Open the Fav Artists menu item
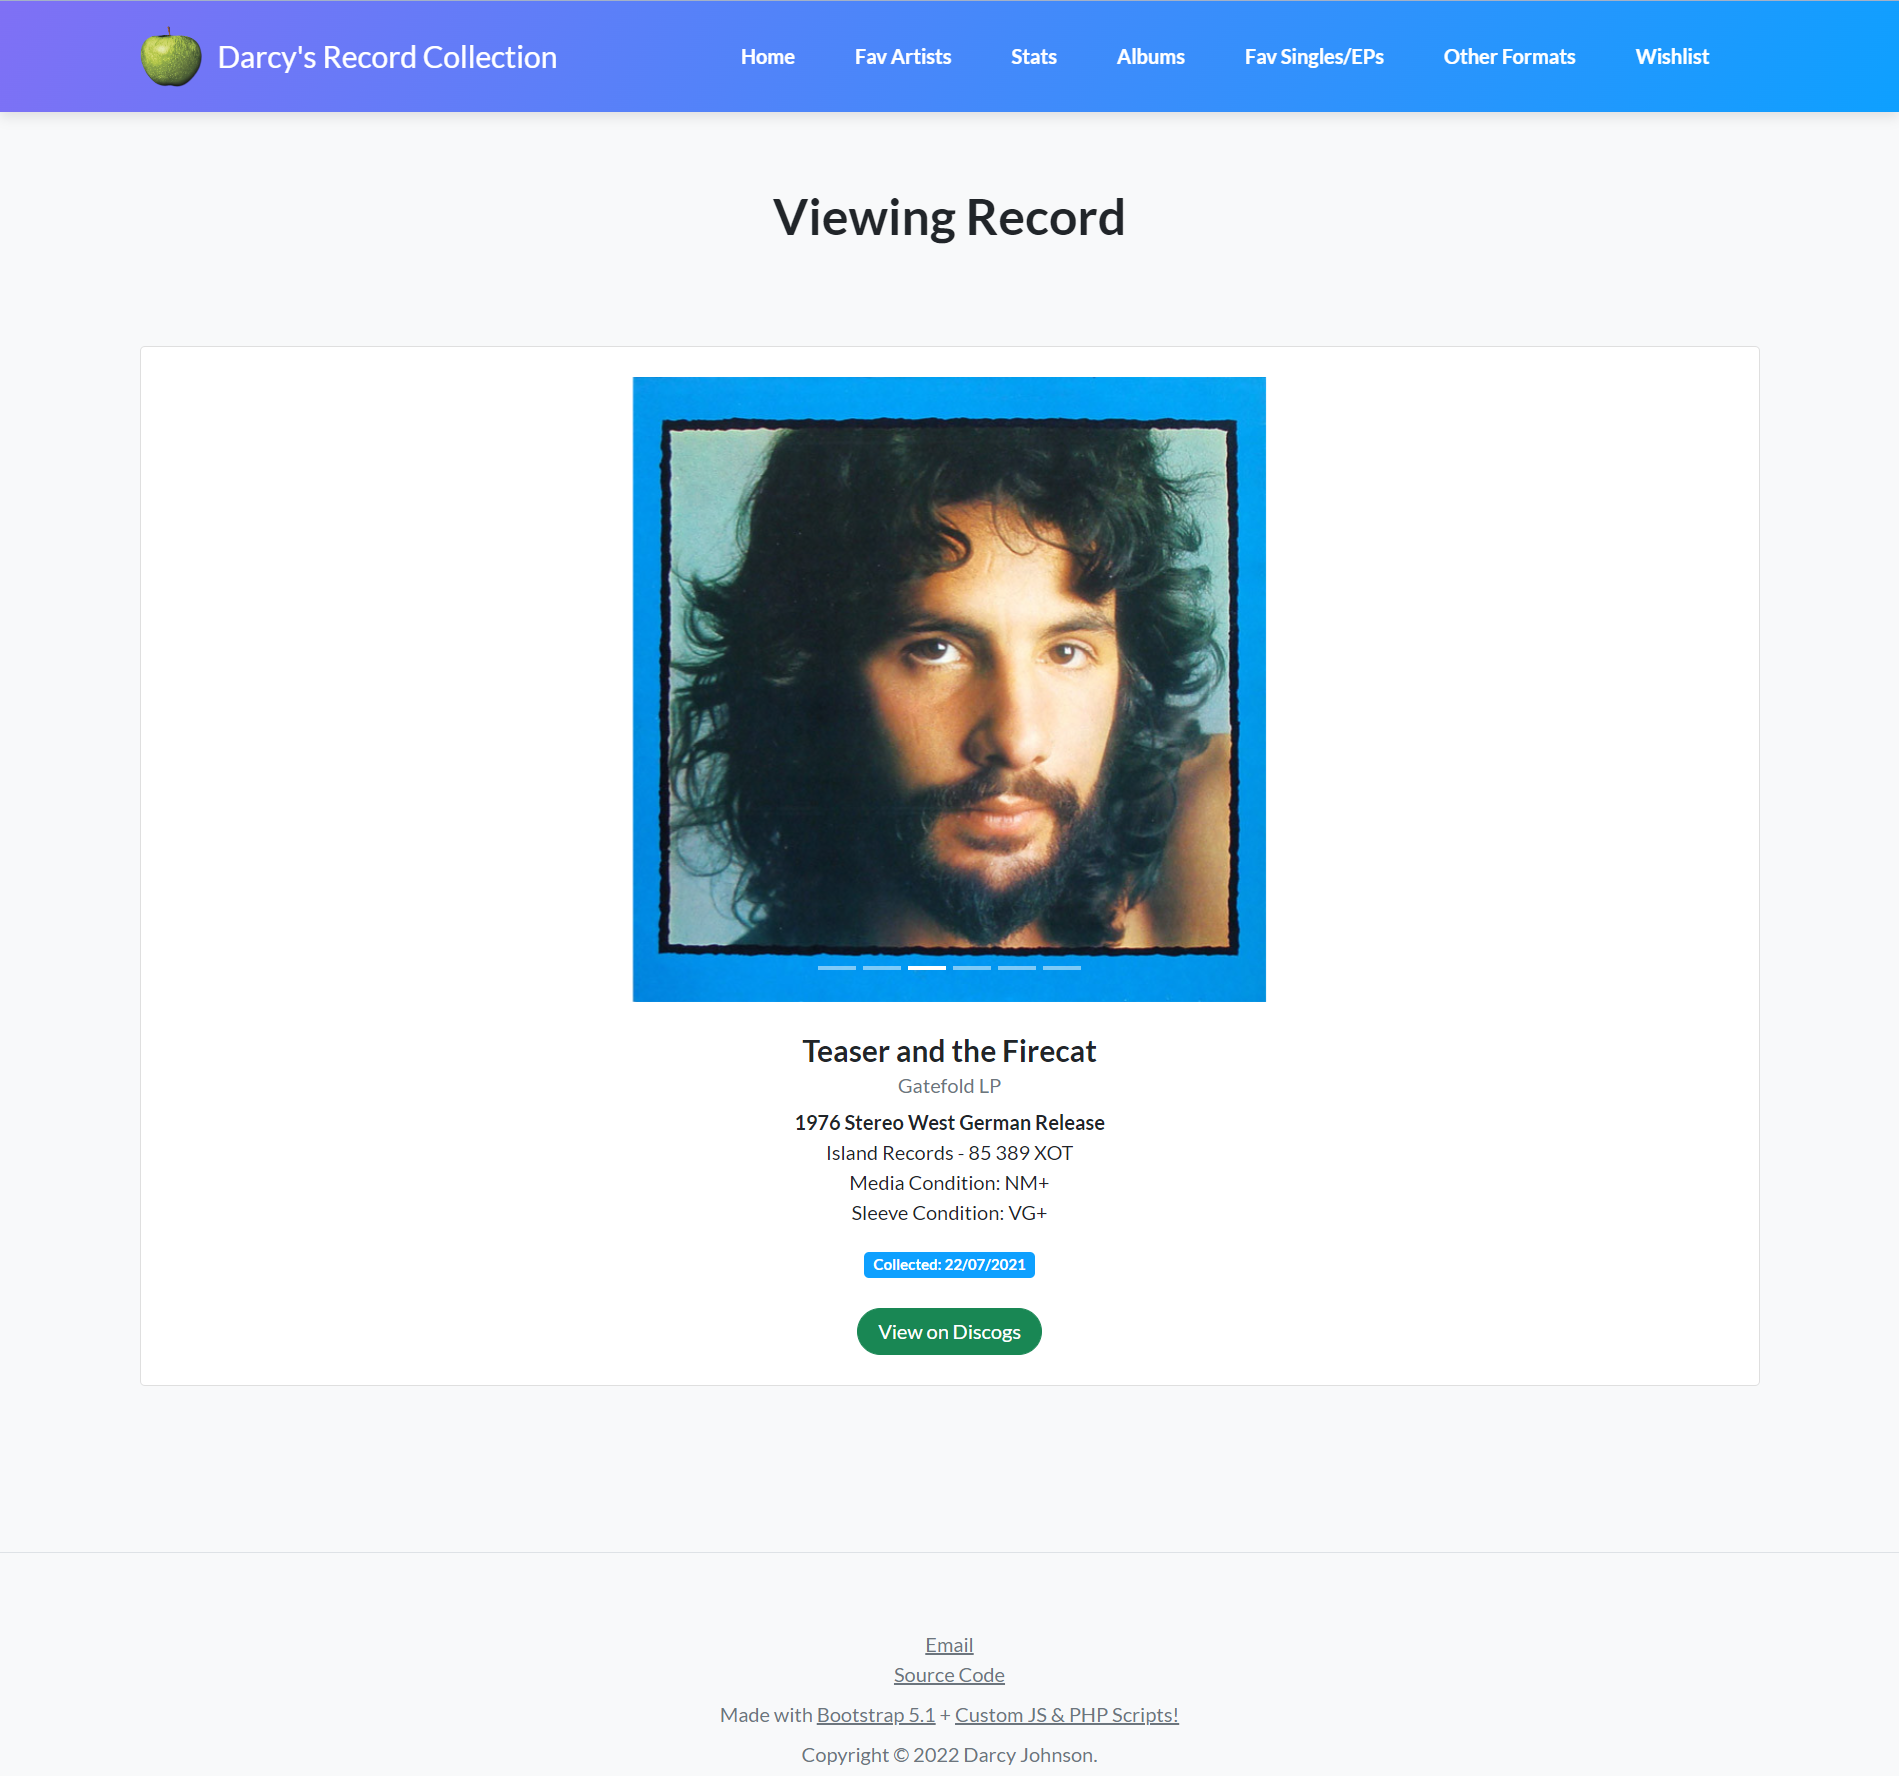Viewport: 1899px width, 1784px height. pyautogui.click(x=902, y=57)
